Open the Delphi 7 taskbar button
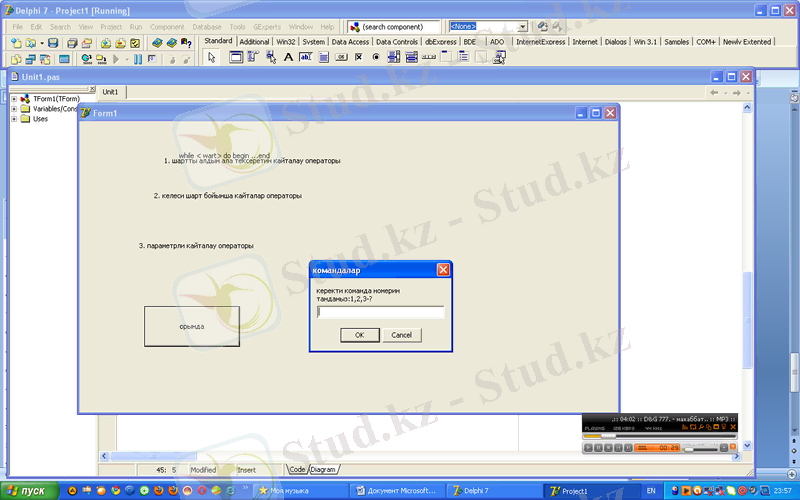The image size is (800, 500). coord(493,491)
